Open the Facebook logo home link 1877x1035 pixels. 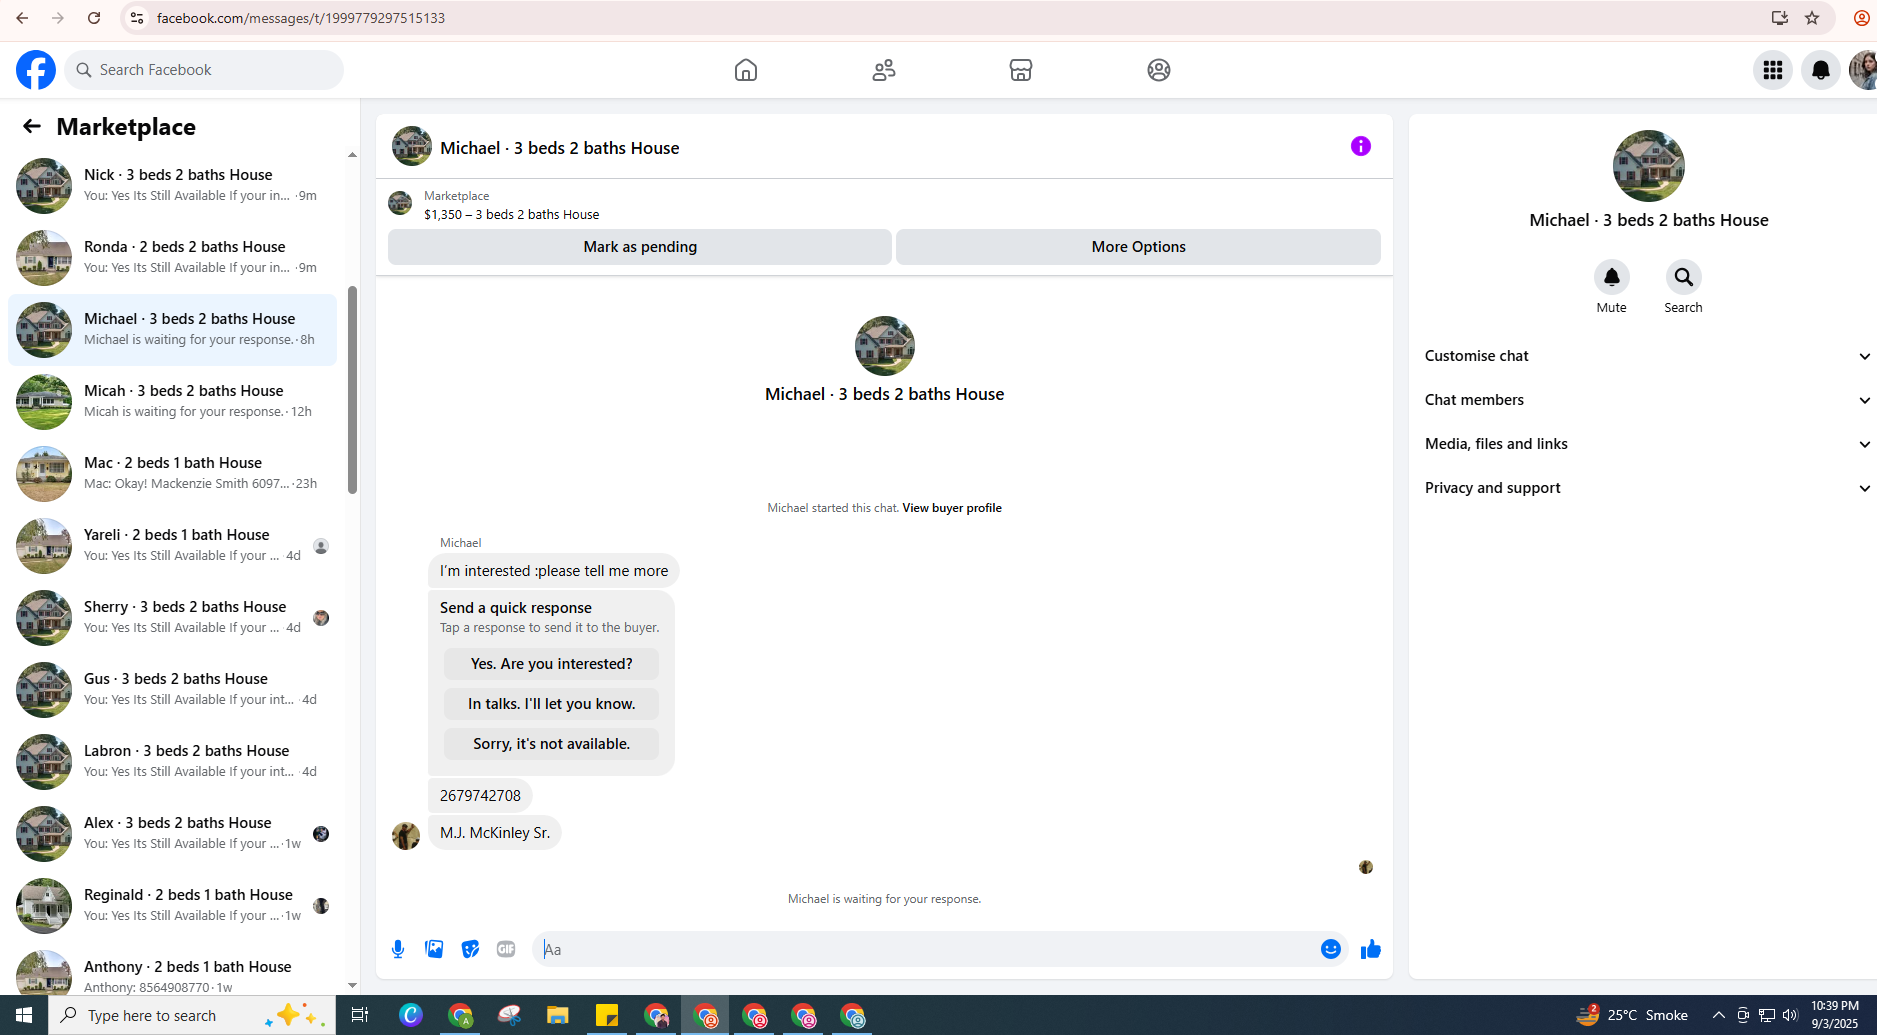click(x=36, y=70)
